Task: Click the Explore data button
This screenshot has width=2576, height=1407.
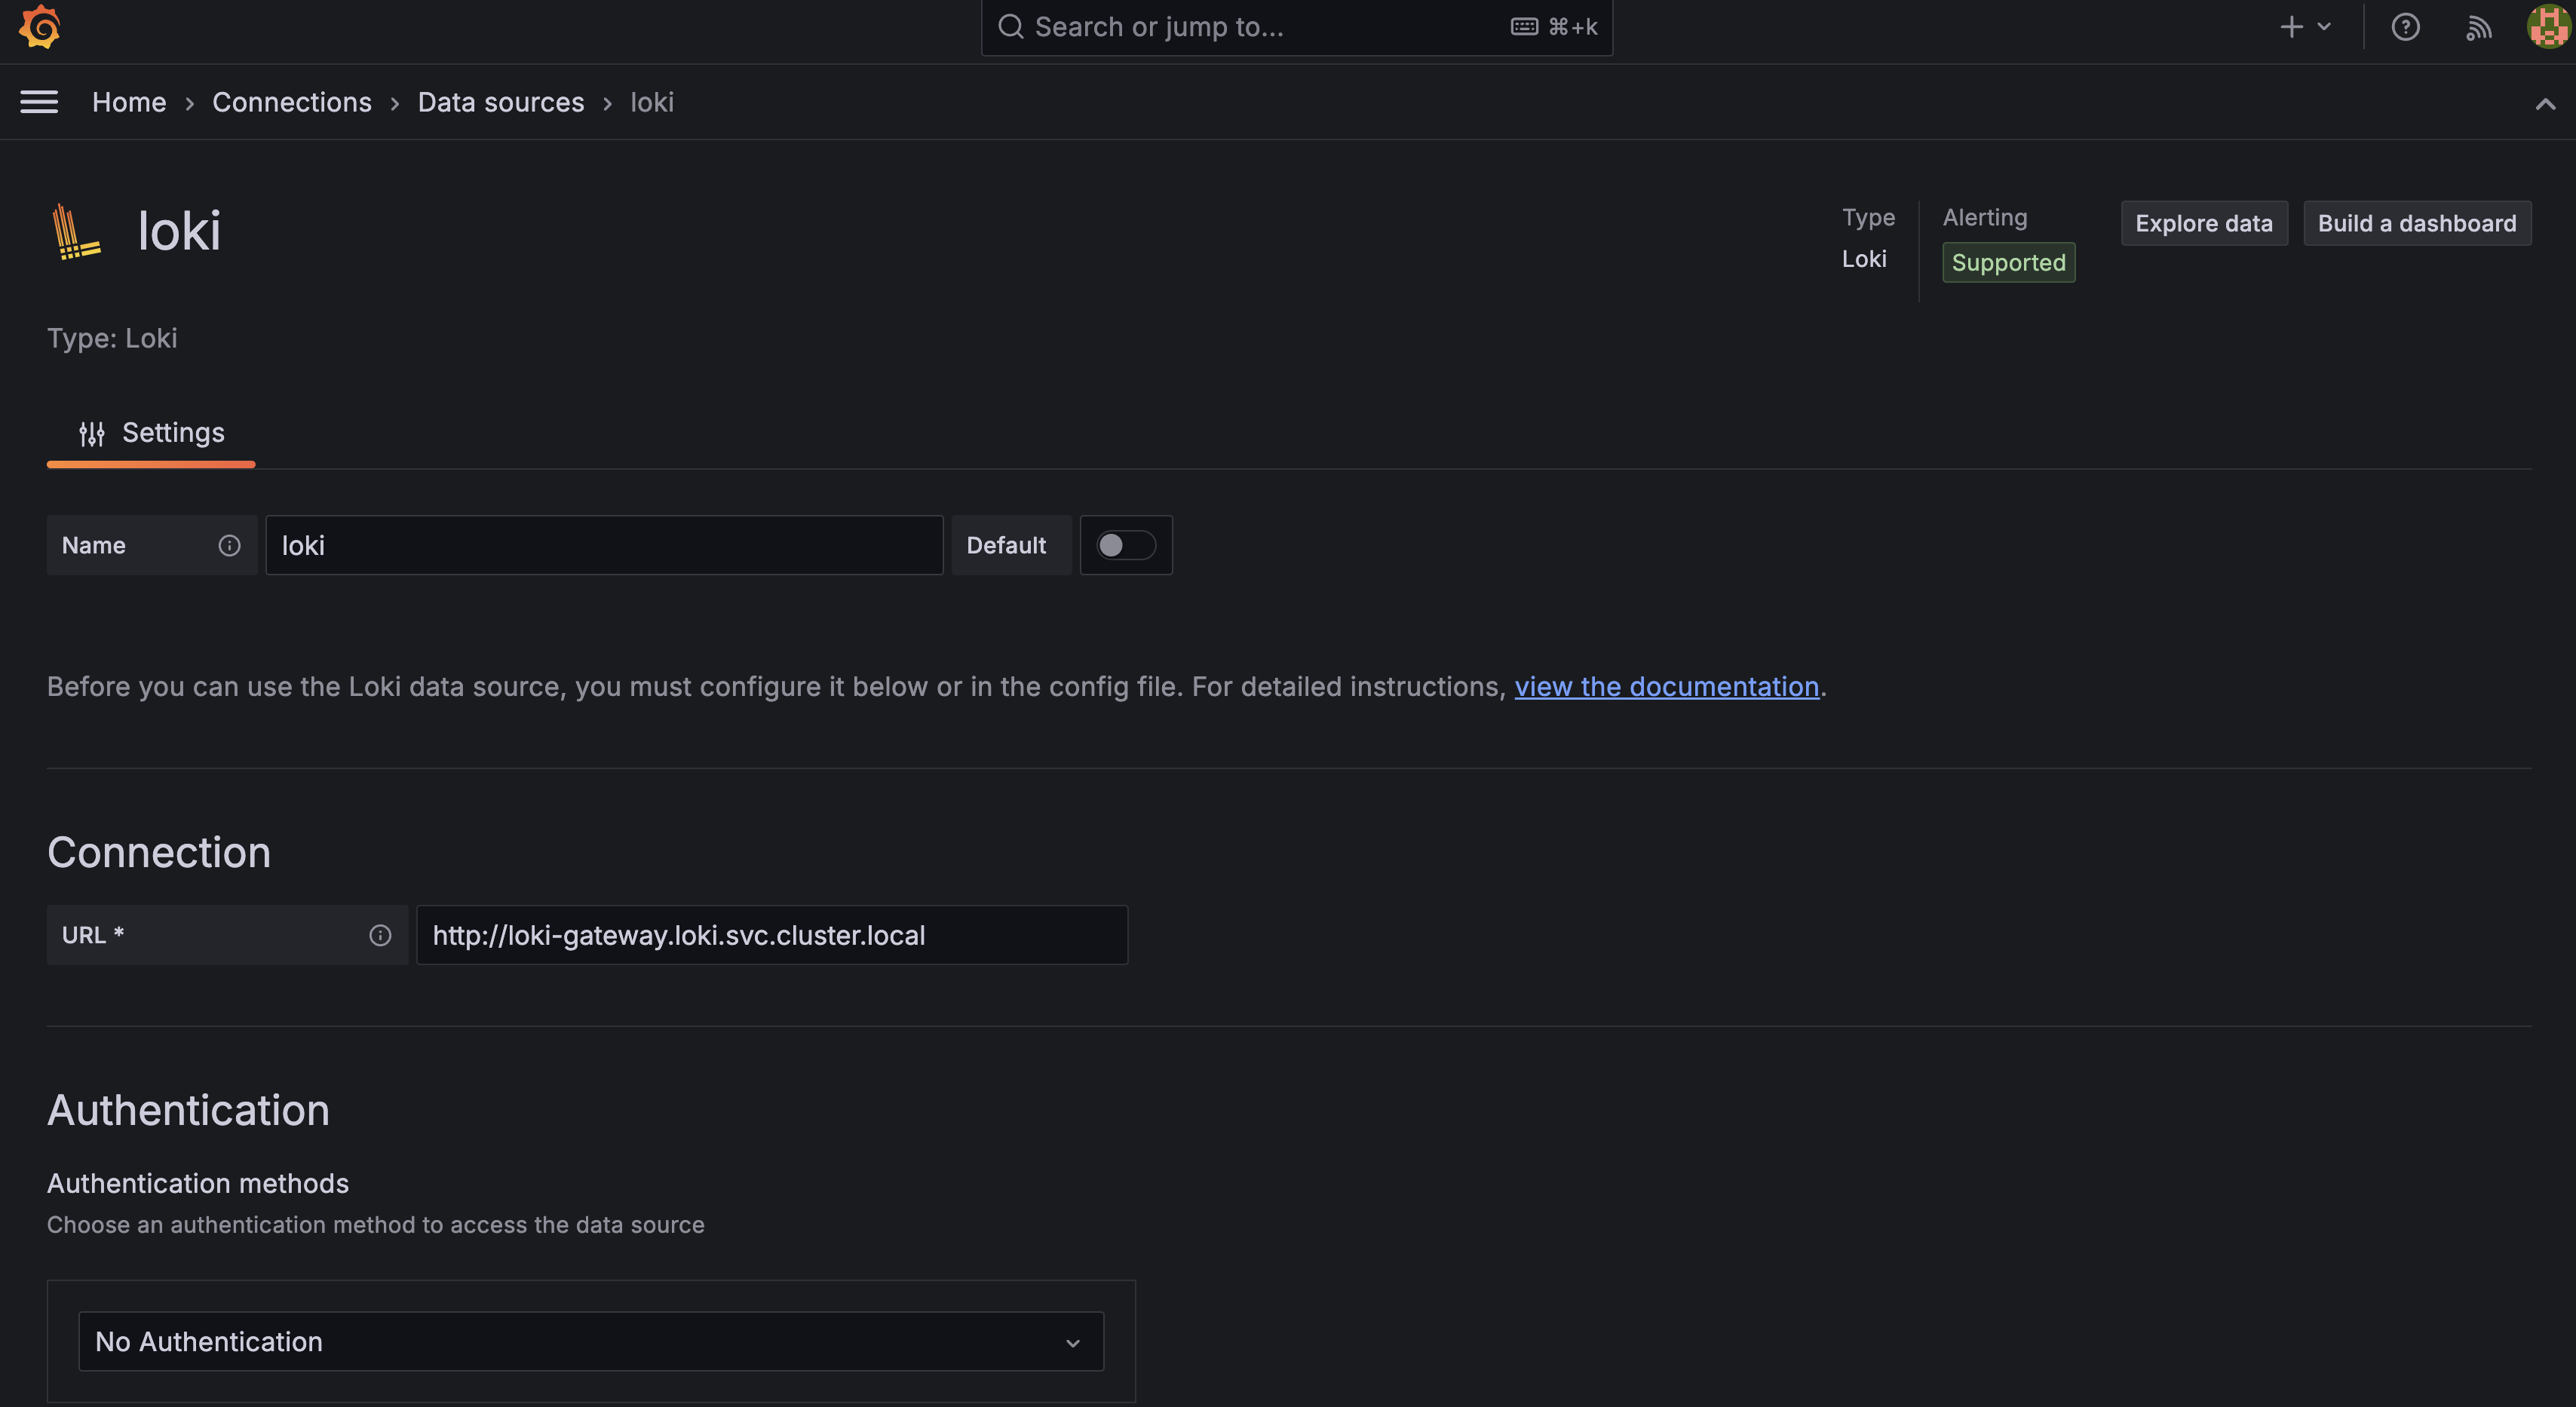Action: click(2204, 223)
